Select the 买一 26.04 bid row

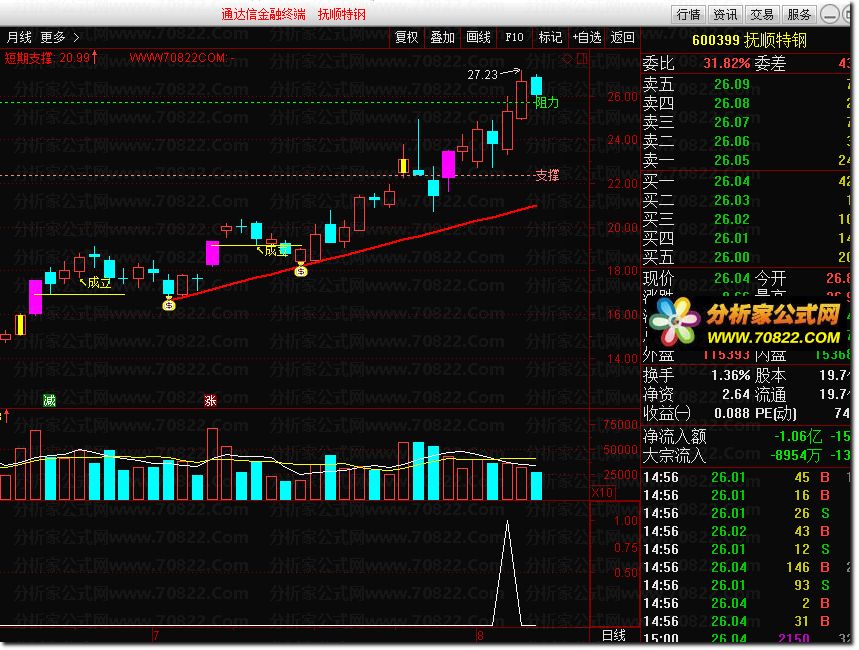tap(746, 181)
